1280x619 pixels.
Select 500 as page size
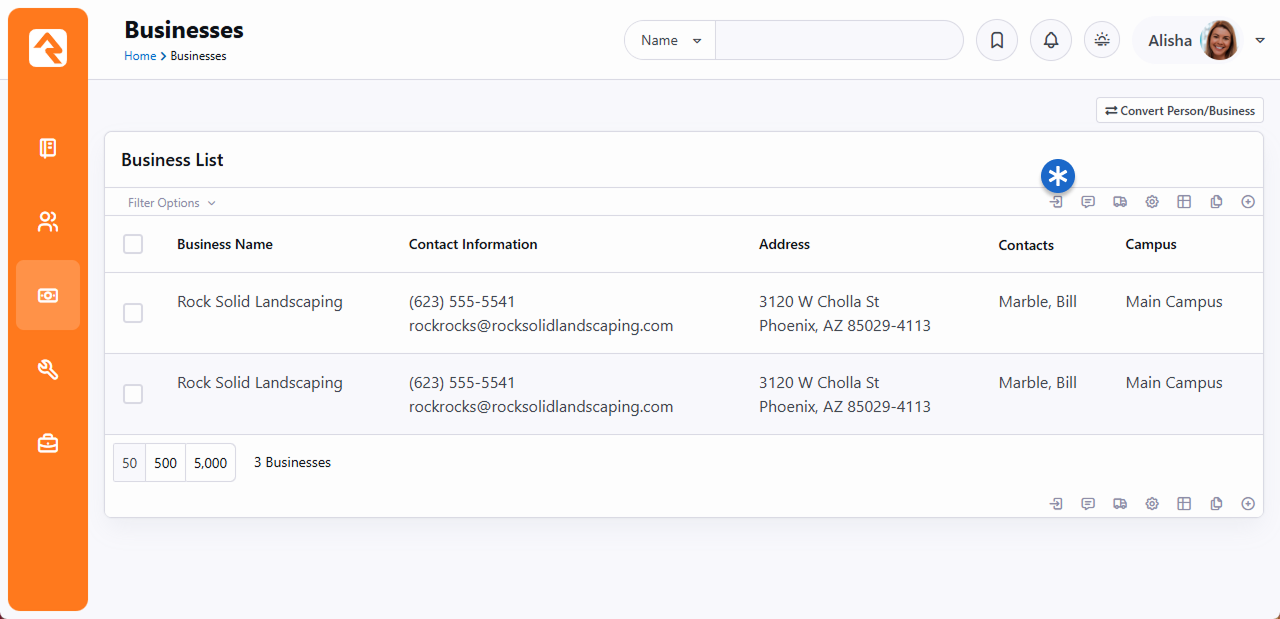[x=166, y=463]
